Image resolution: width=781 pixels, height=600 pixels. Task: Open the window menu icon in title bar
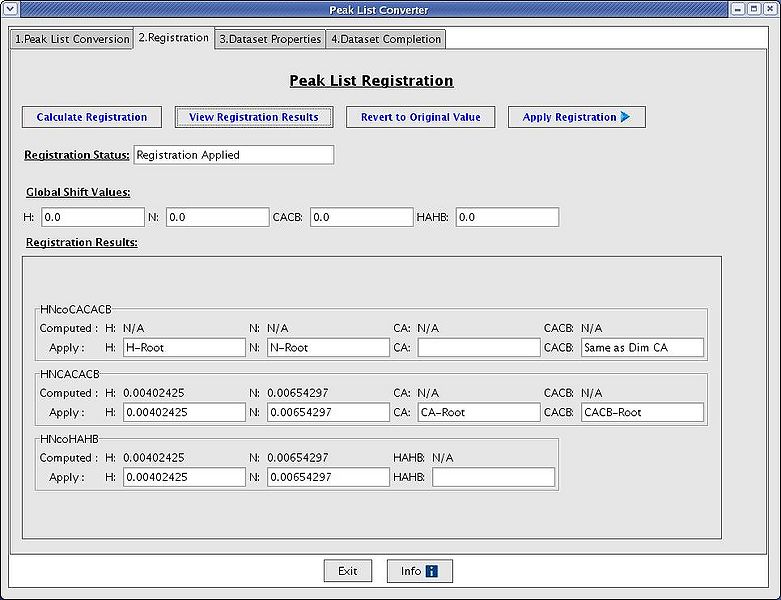11,9
